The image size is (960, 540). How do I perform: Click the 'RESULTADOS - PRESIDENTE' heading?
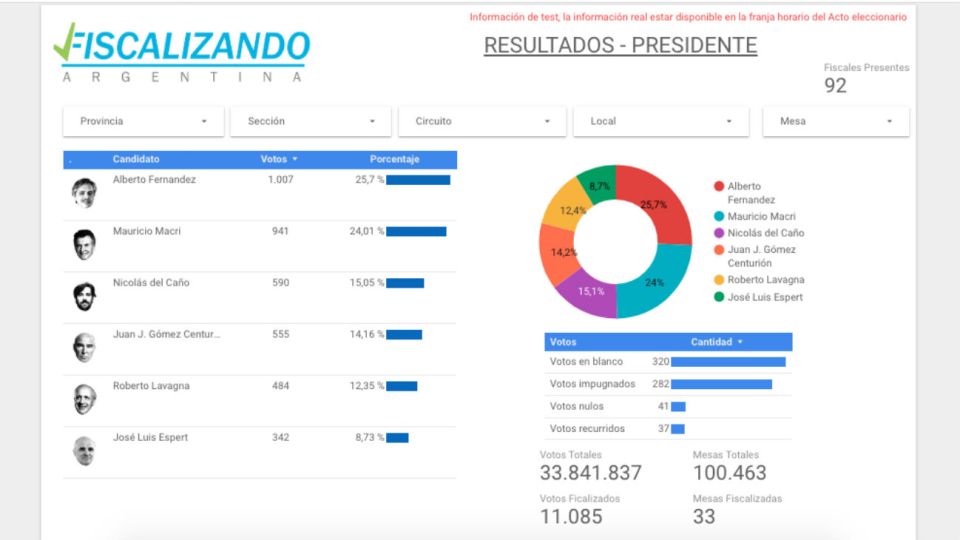coord(620,45)
